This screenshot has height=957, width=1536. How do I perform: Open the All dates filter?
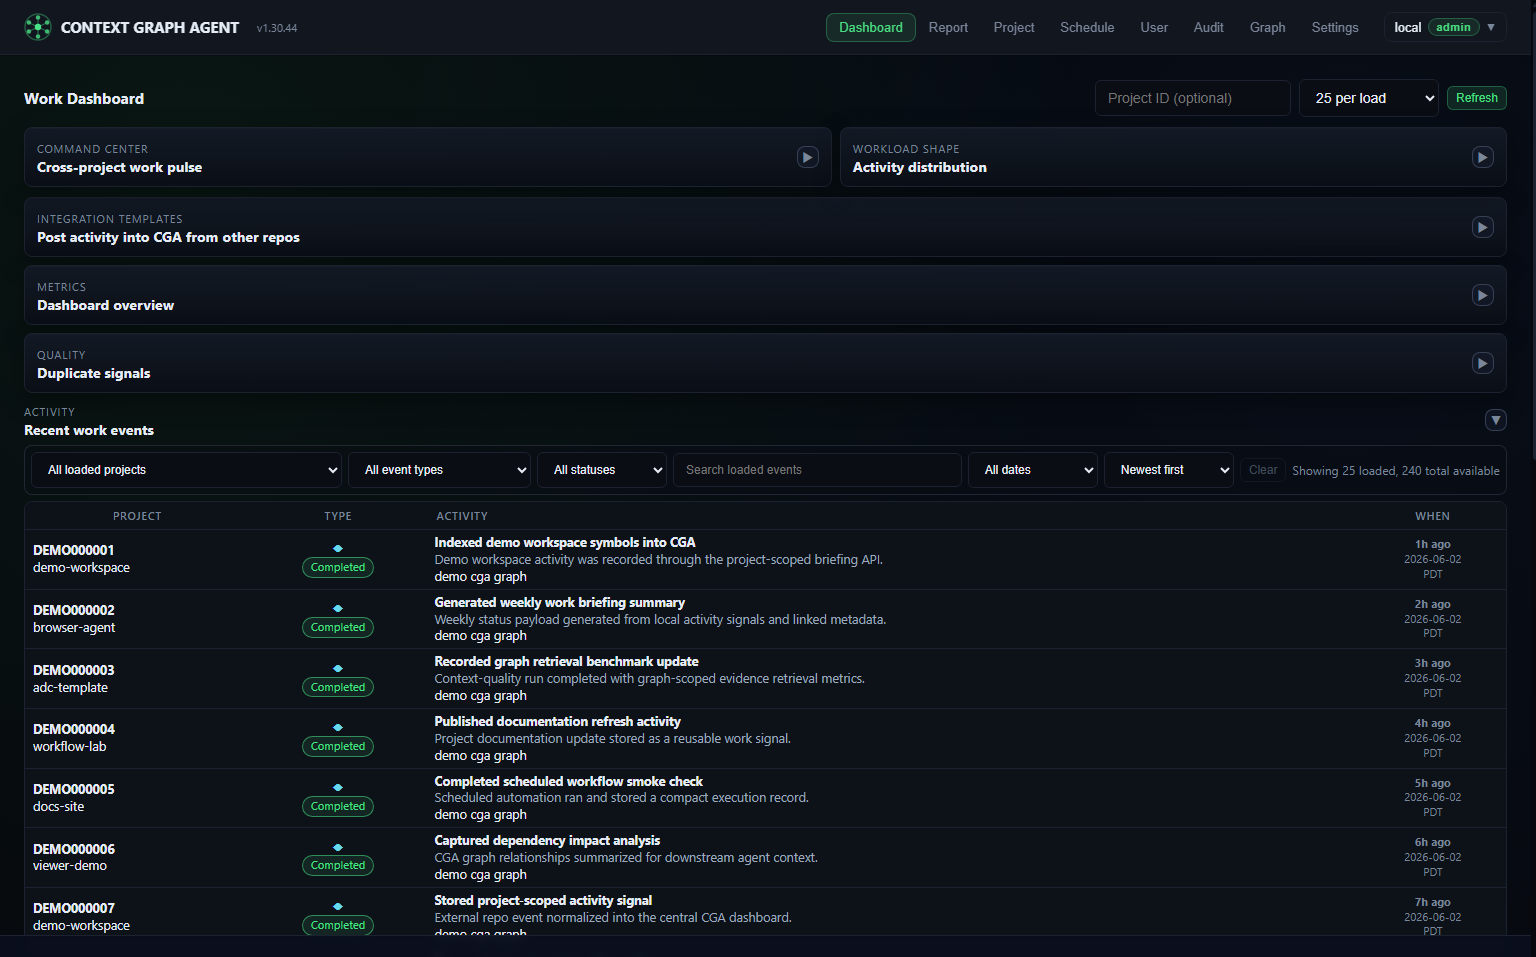pyautogui.click(x=1033, y=470)
